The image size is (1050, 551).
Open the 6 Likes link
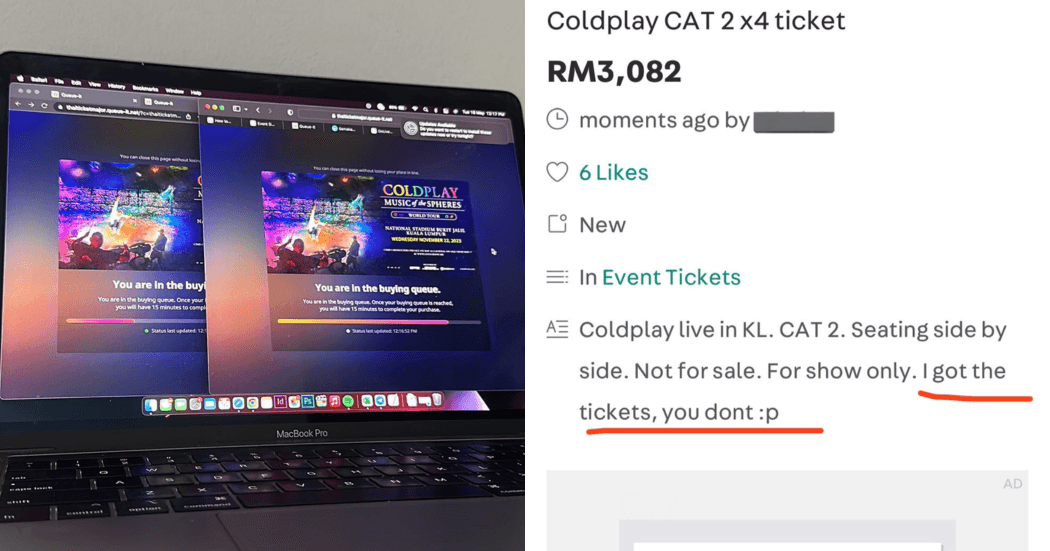pyautogui.click(x=613, y=173)
